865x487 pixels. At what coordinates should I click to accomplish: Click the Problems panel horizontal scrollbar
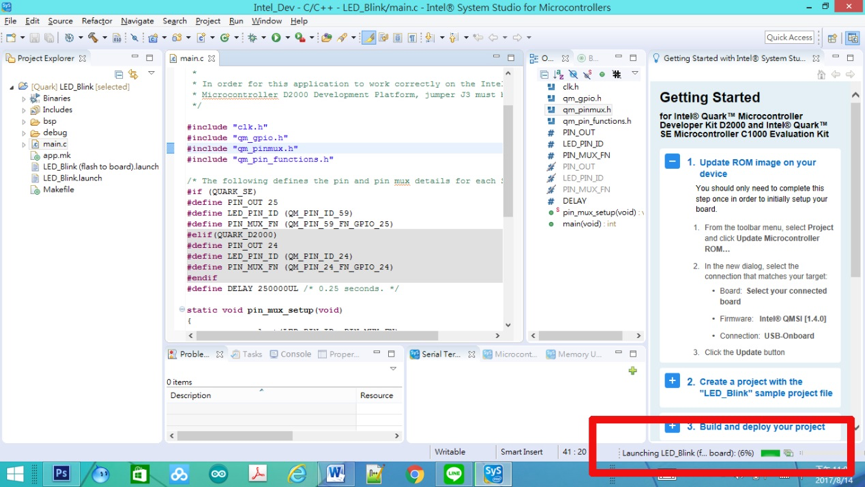pyautogui.click(x=235, y=436)
